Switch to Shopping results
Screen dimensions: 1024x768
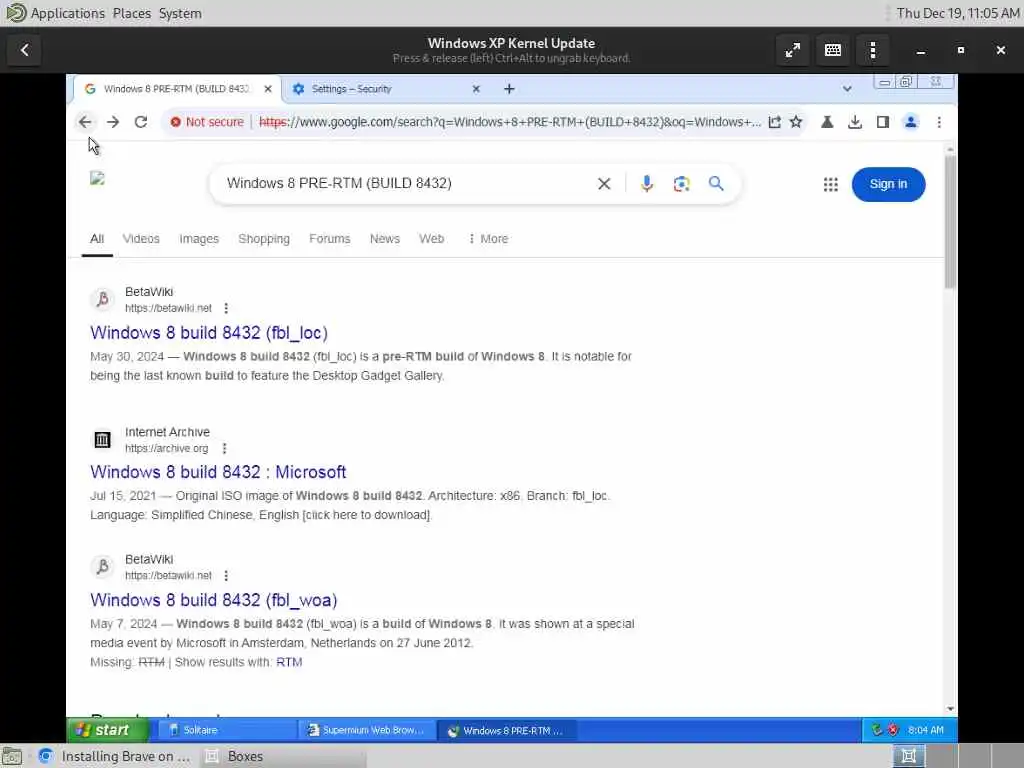click(264, 239)
